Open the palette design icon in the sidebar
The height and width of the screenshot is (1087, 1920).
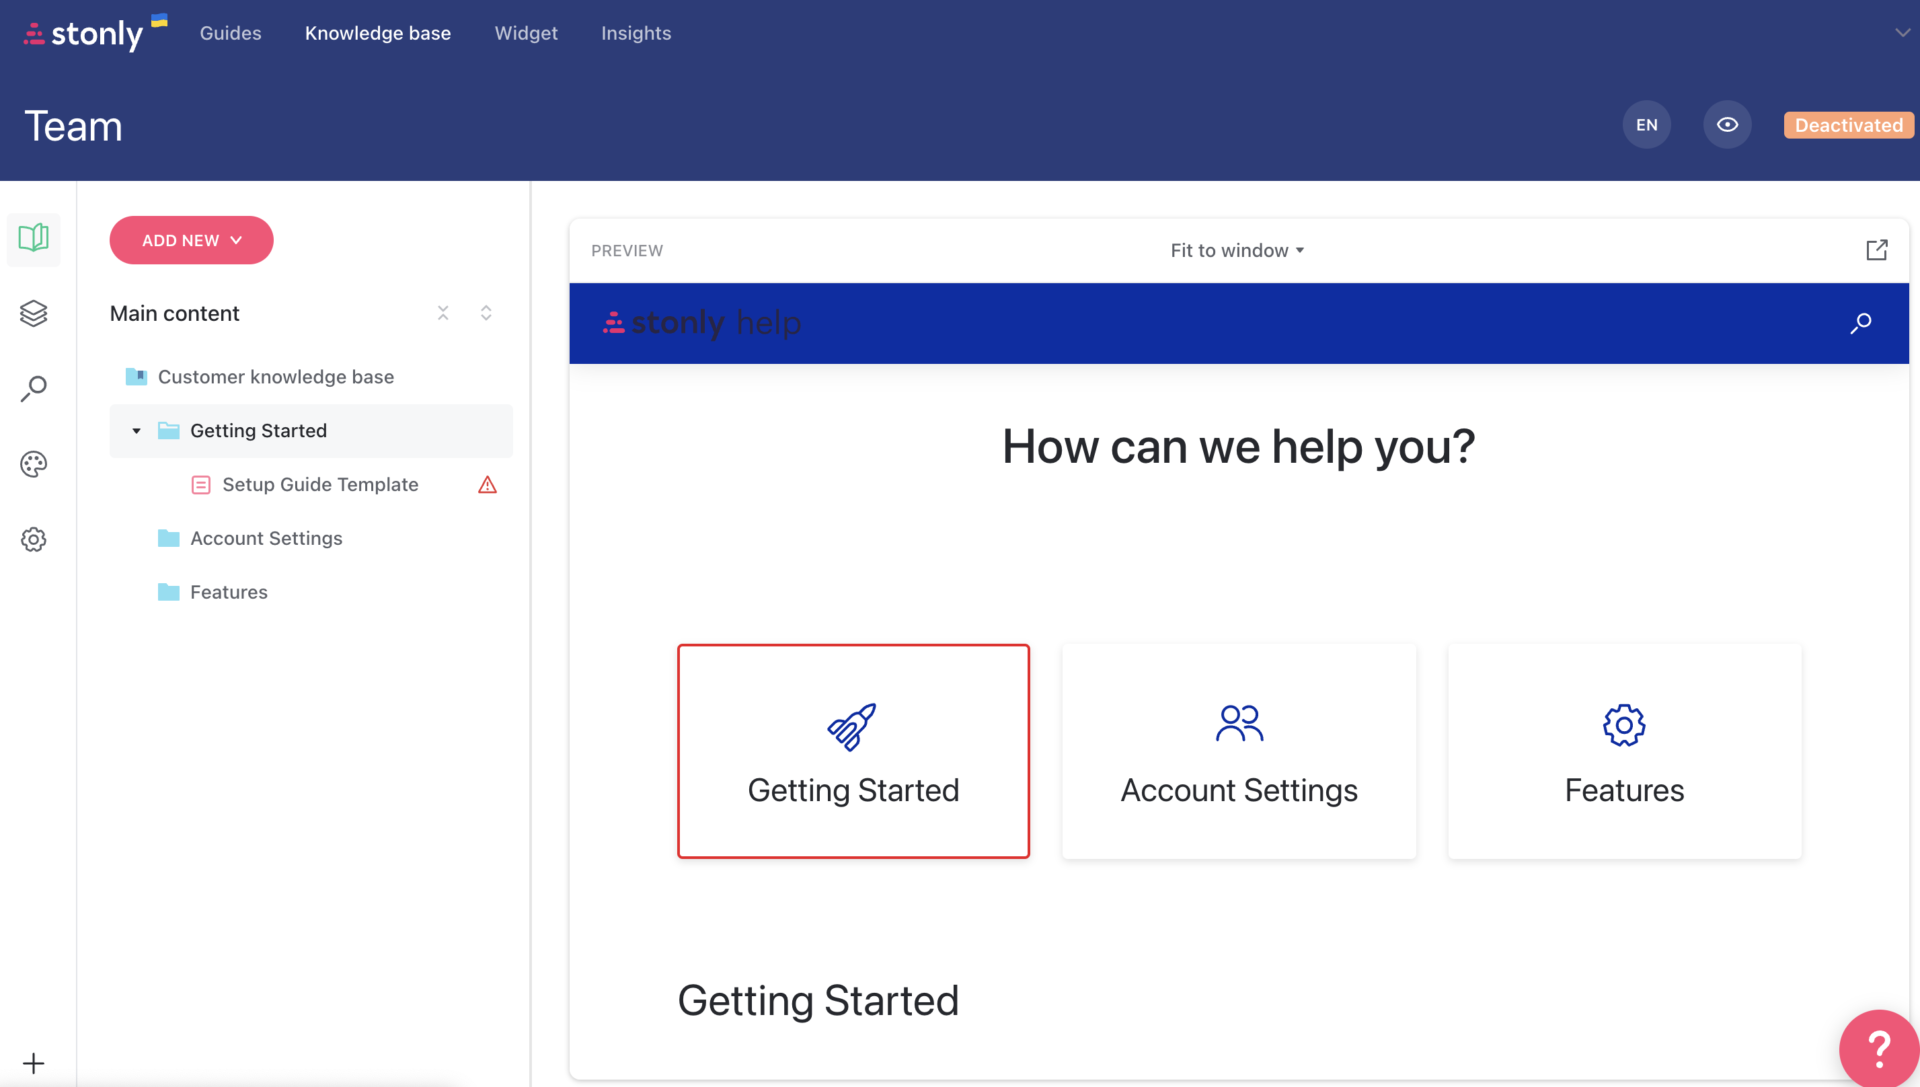pyautogui.click(x=33, y=464)
